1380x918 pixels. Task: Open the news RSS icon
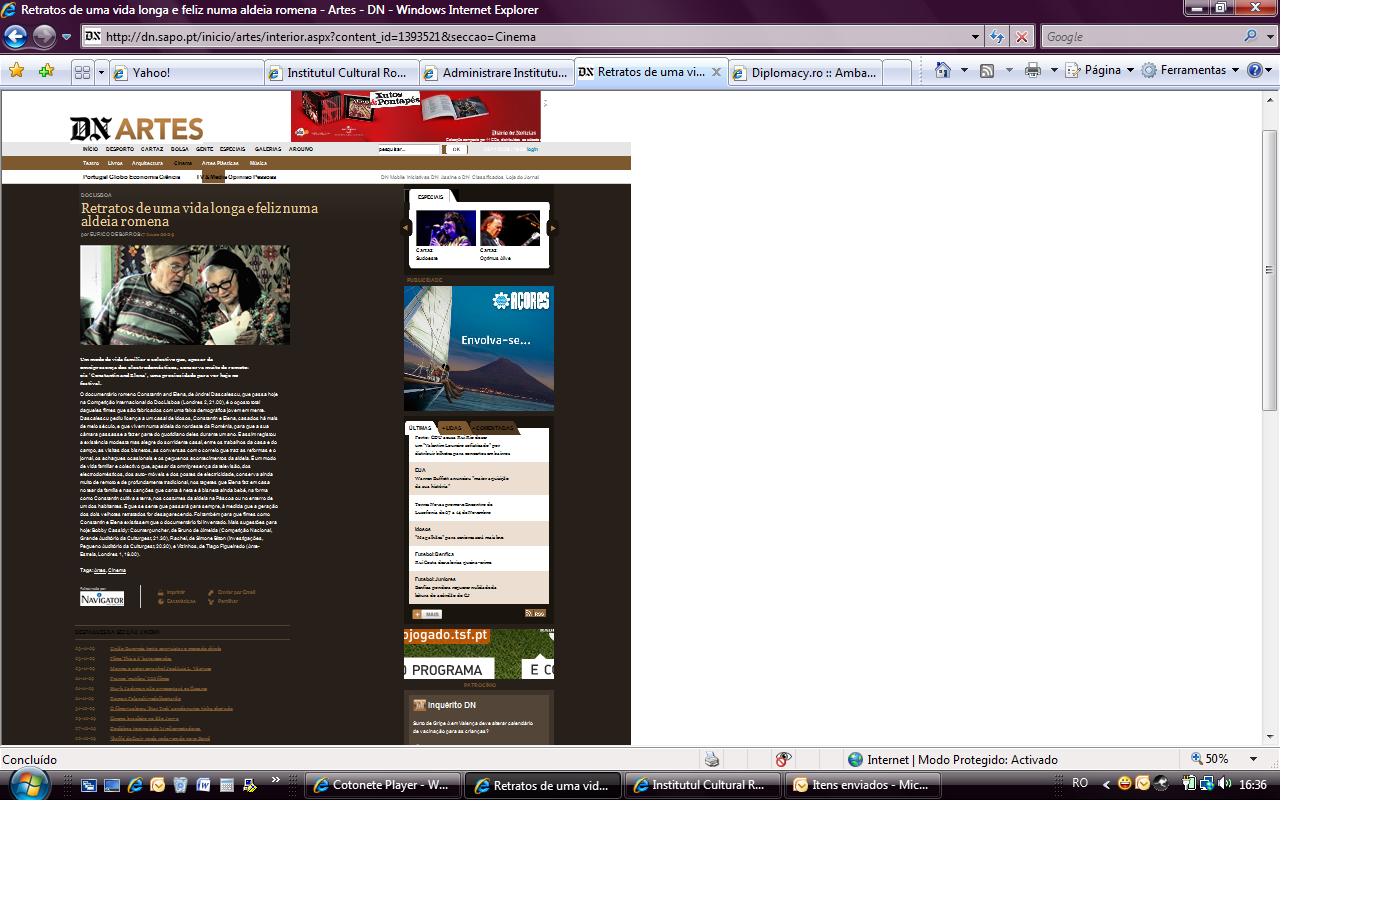(535, 614)
